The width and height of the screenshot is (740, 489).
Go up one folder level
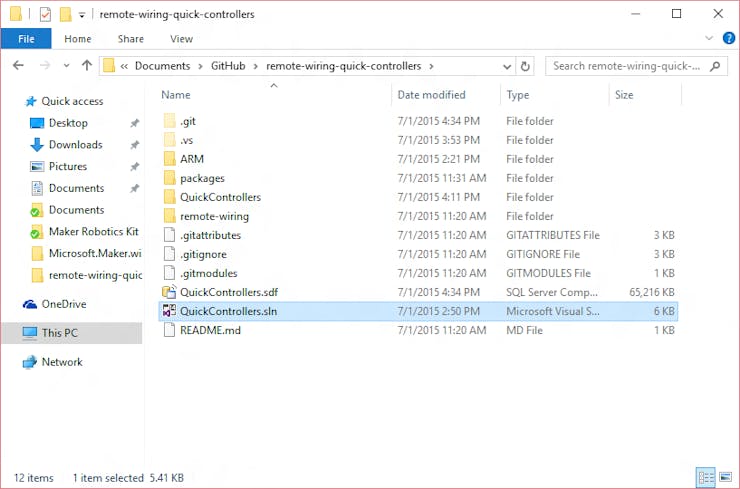point(87,66)
